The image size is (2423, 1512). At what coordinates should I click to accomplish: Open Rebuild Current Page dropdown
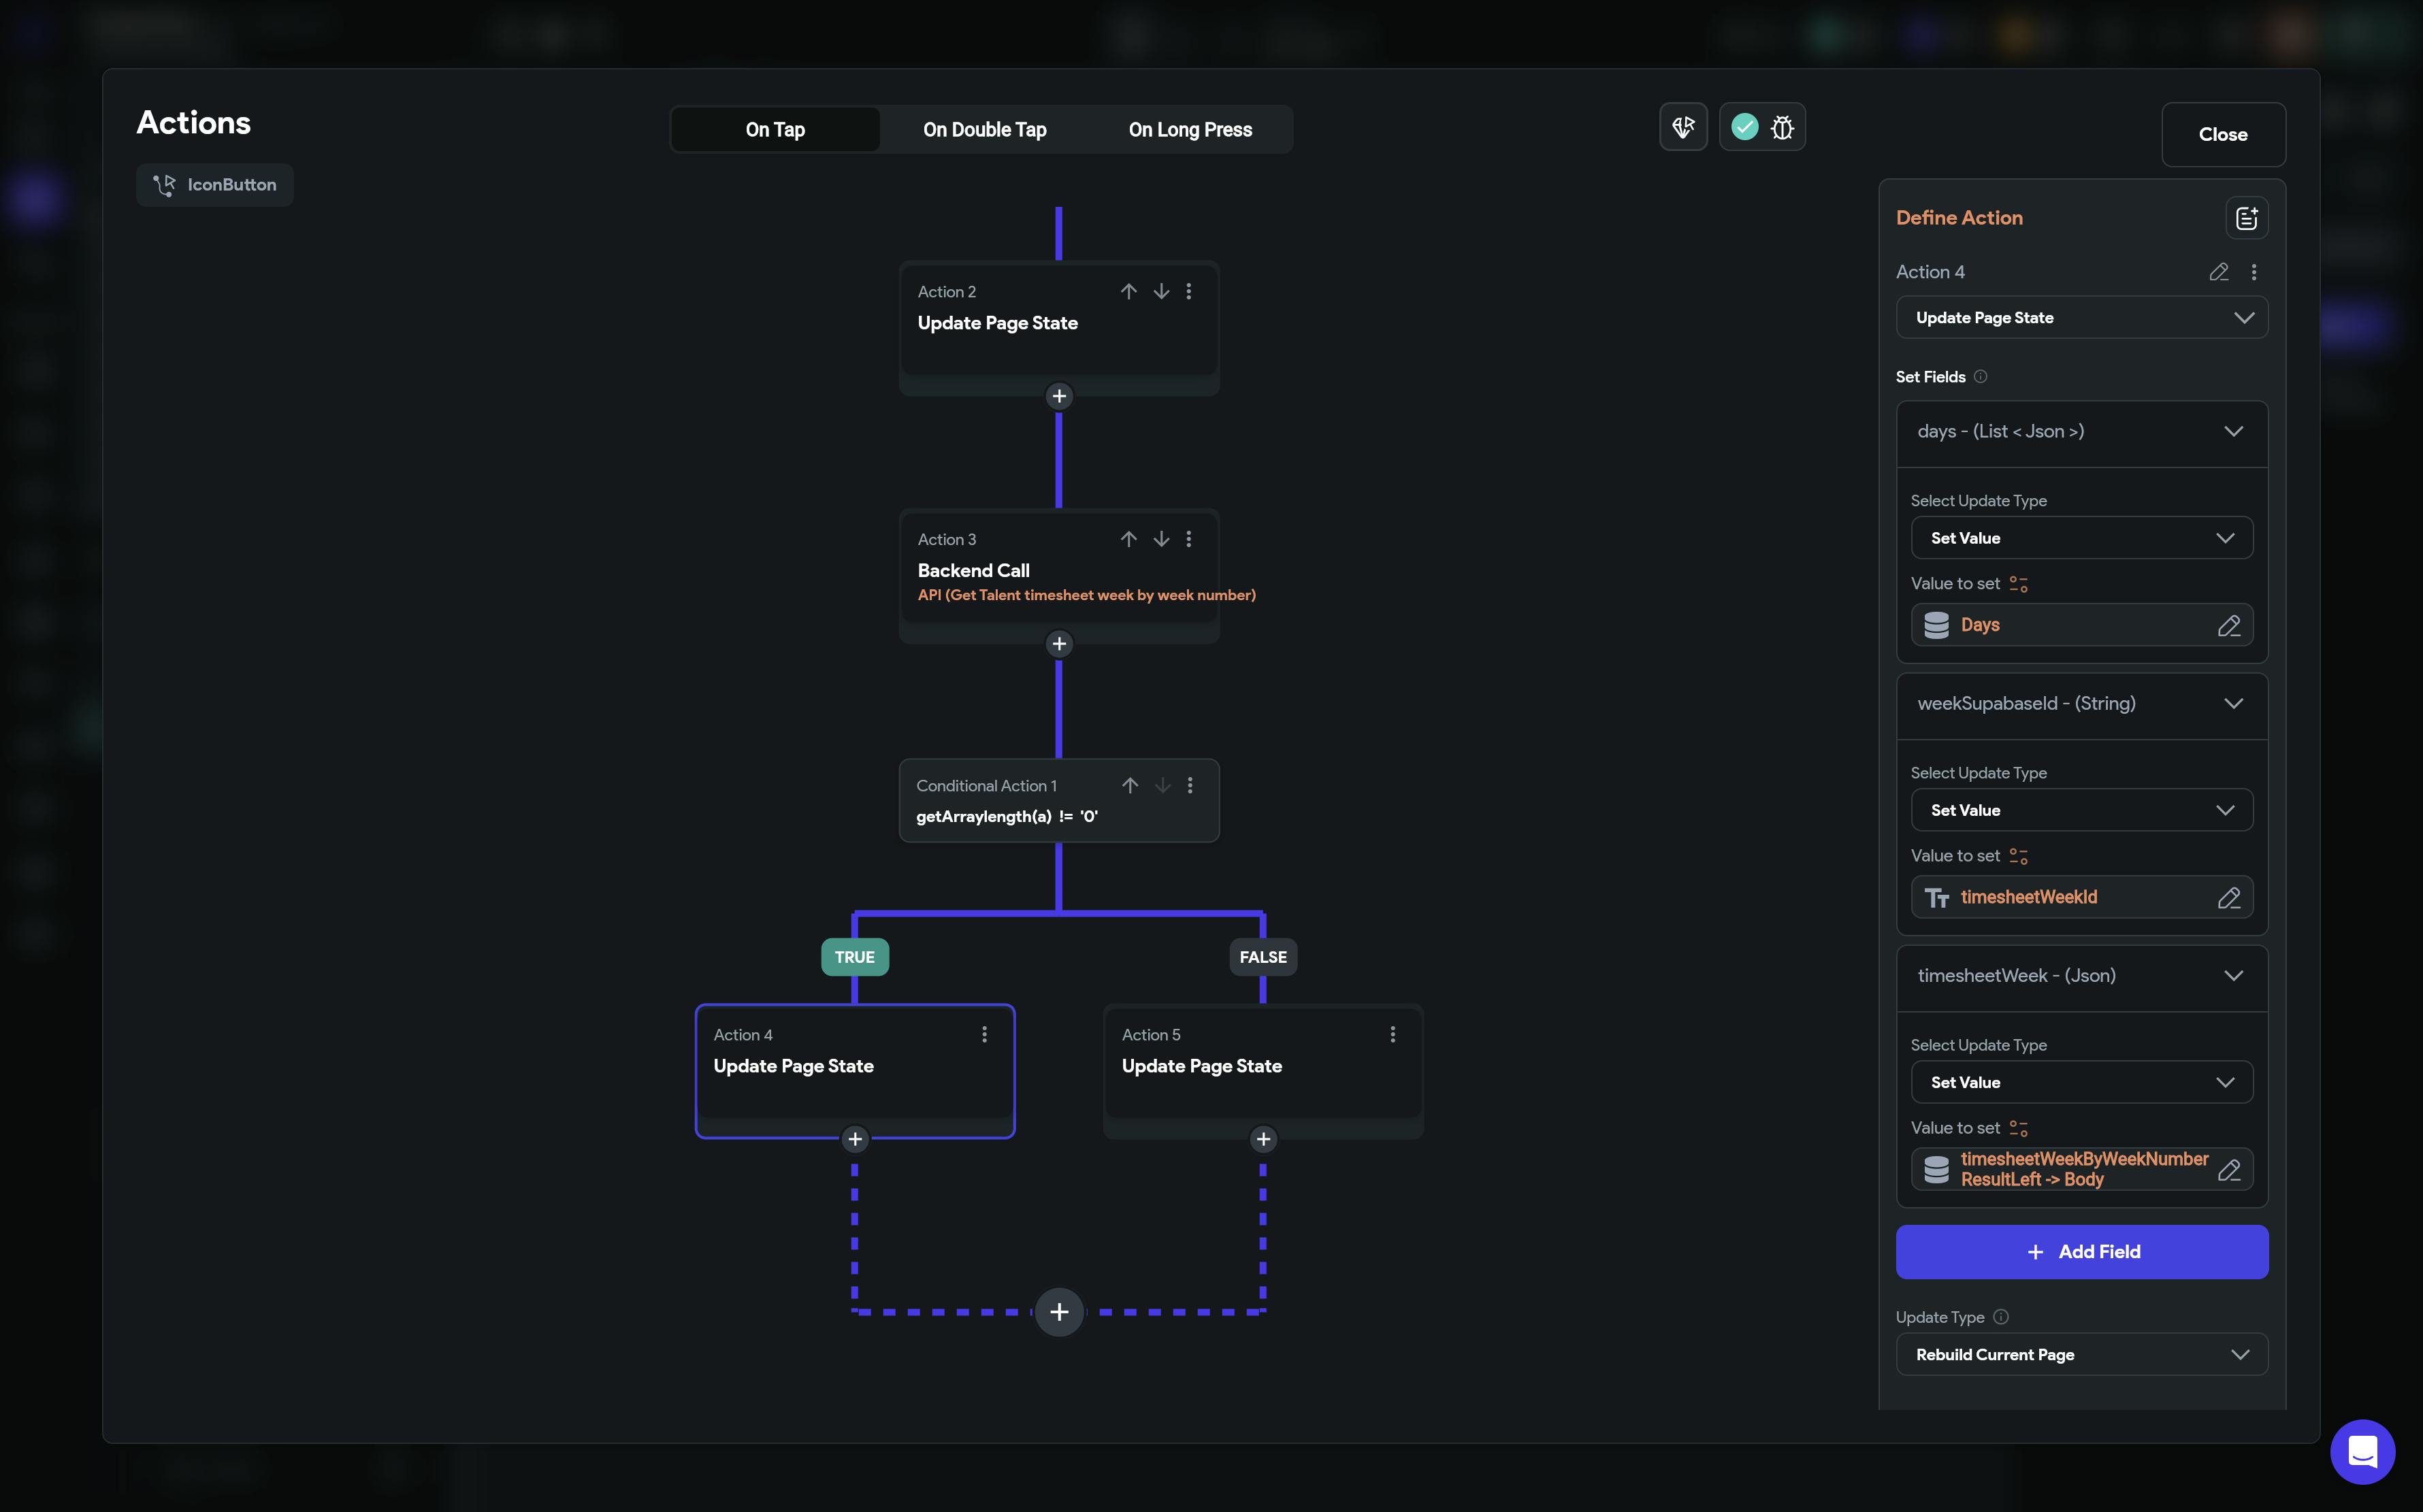tap(2081, 1355)
